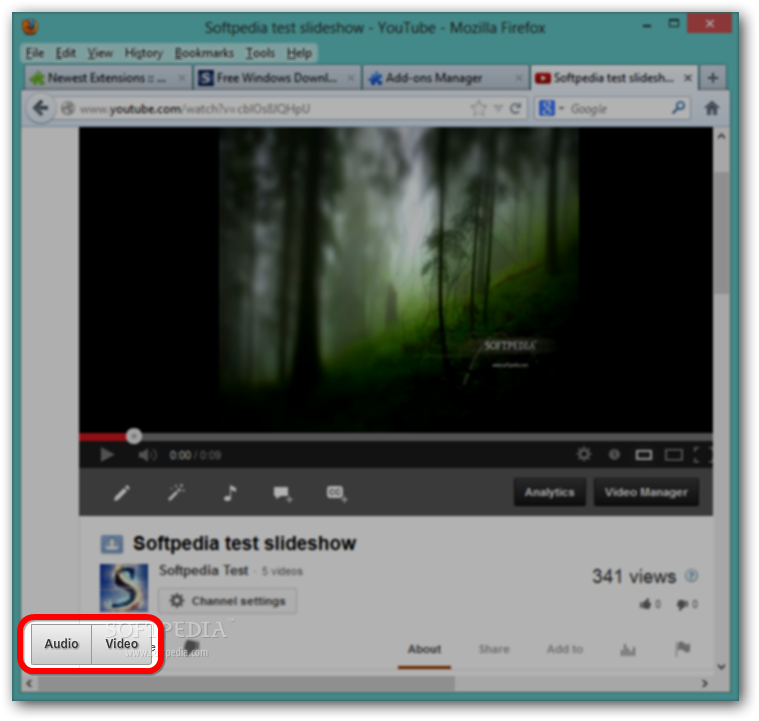The image size is (759, 721).
Task: Bookmark page with the star icon
Action: click(478, 108)
